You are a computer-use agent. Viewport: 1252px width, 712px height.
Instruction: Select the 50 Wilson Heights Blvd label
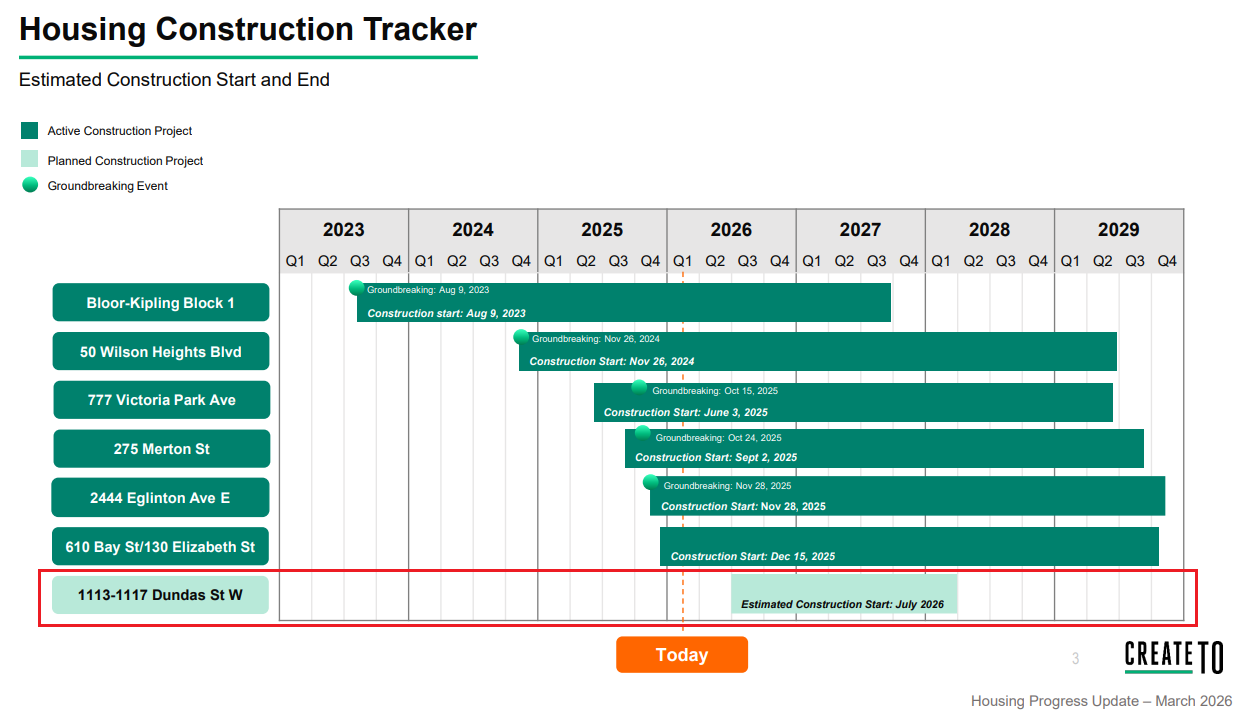161,352
